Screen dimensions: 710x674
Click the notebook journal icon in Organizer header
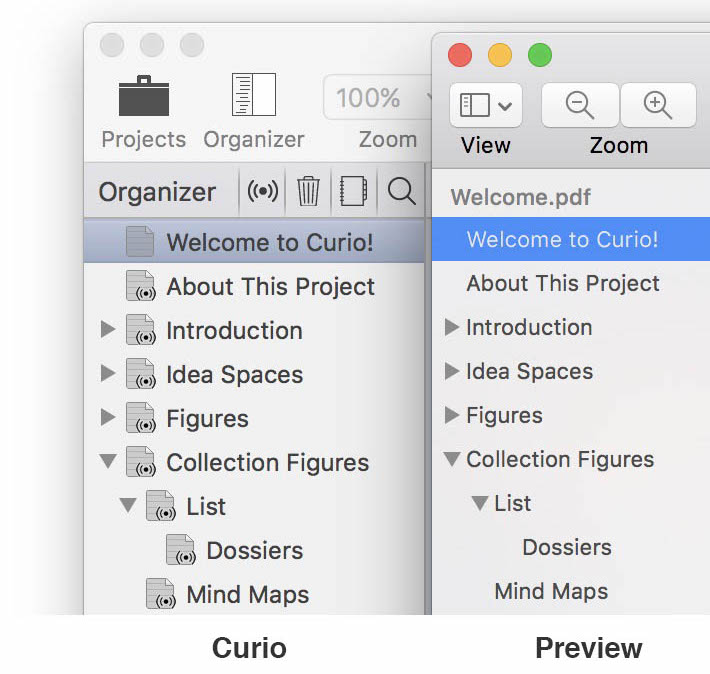(354, 191)
